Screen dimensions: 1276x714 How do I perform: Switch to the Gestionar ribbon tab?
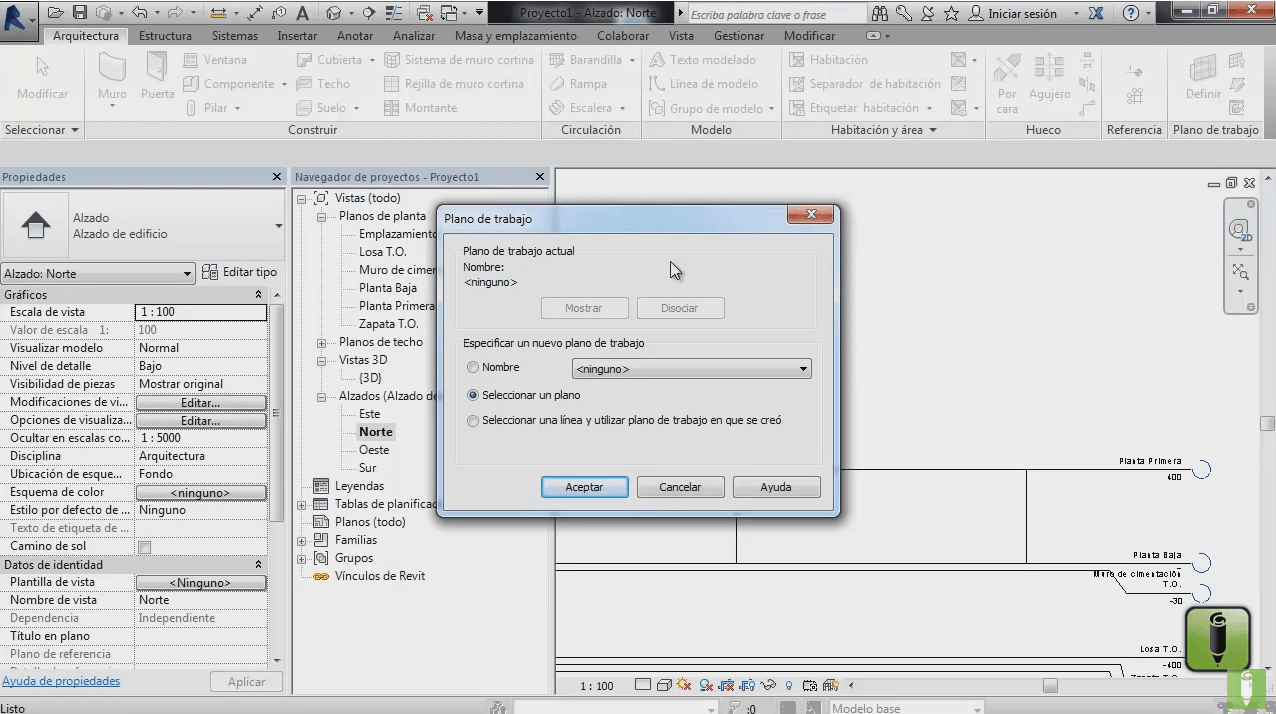(x=739, y=36)
